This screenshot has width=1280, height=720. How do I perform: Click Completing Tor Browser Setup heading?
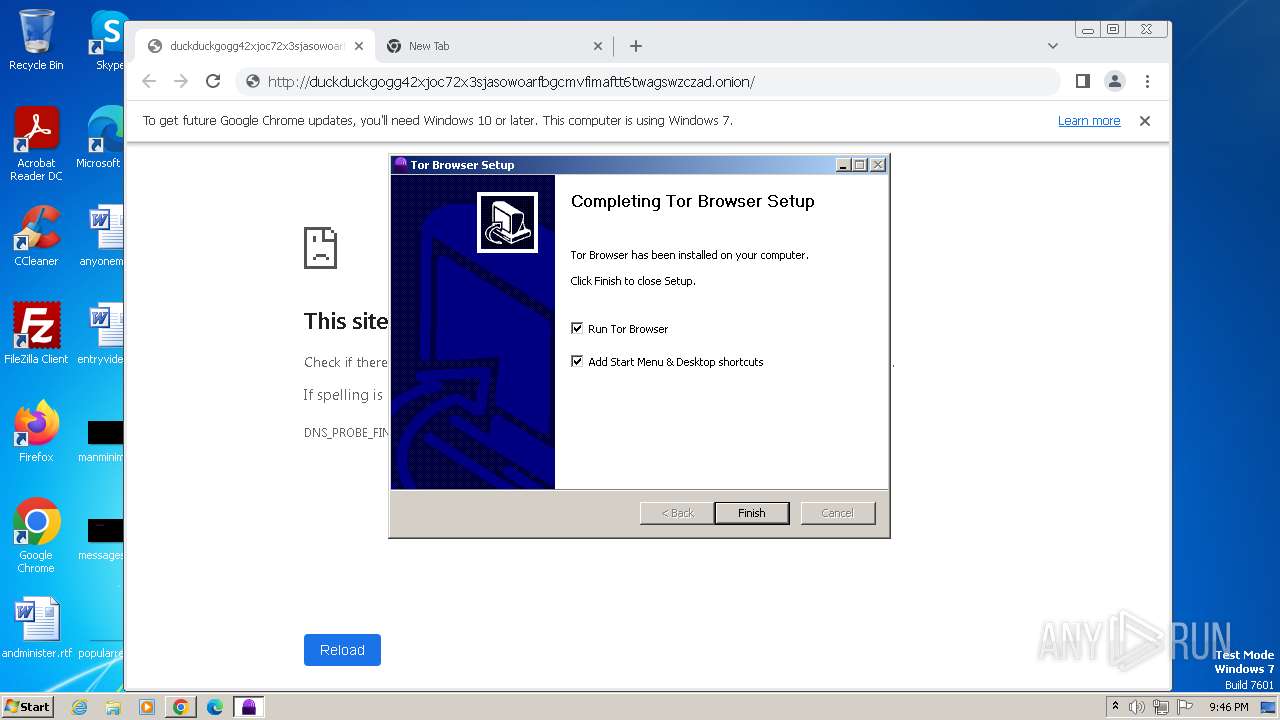(x=693, y=201)
